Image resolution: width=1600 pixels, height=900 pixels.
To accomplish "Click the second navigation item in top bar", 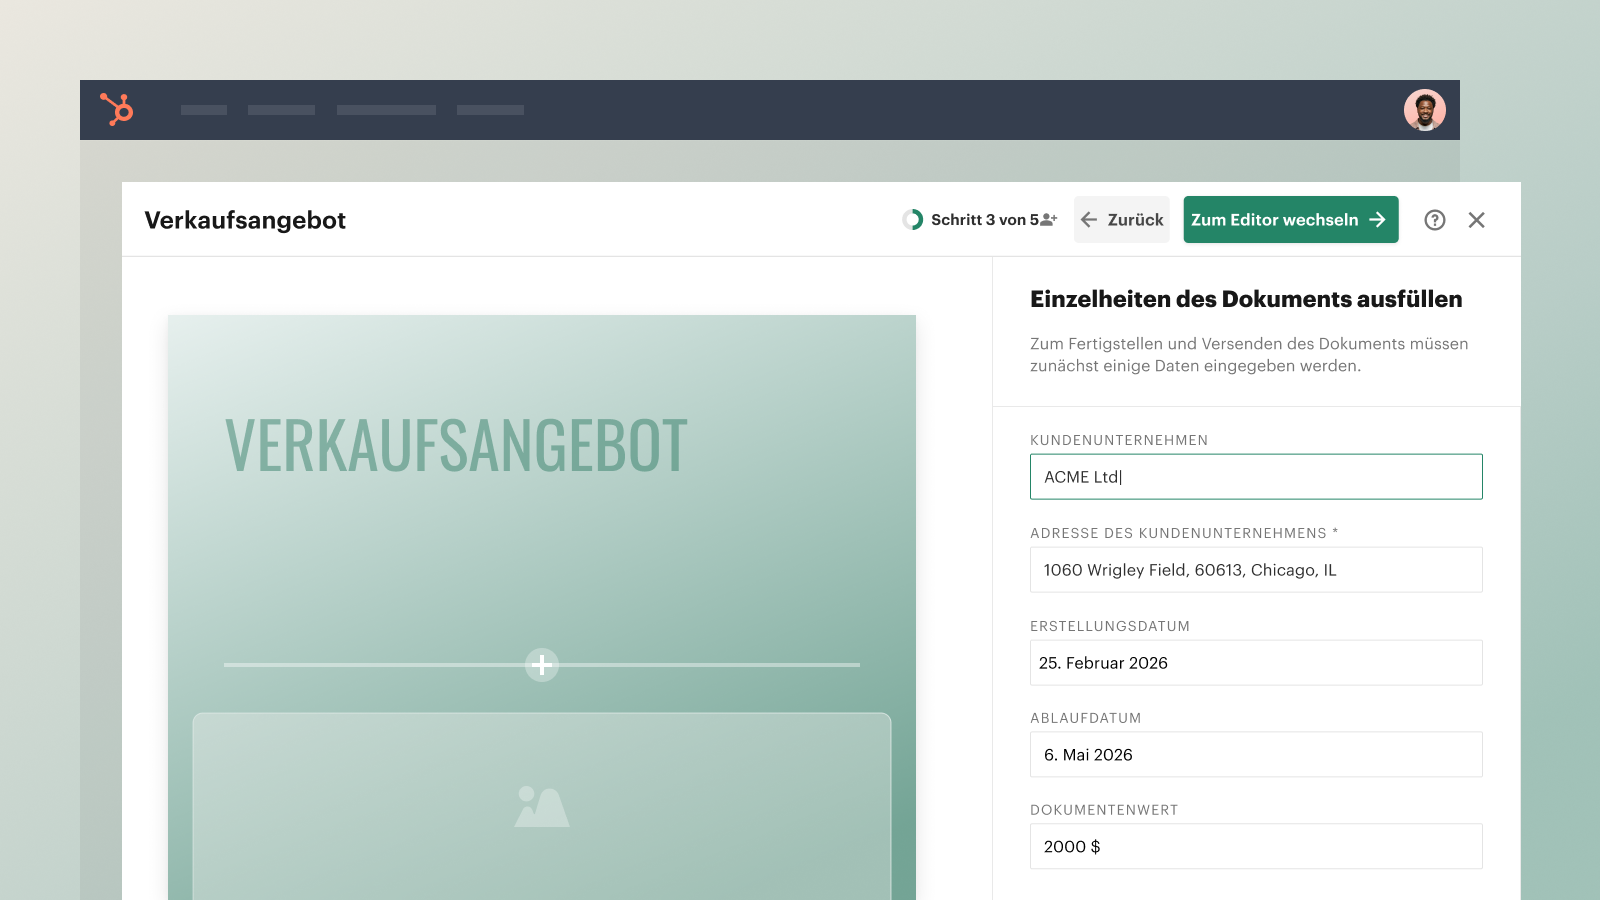I will 281,110.
